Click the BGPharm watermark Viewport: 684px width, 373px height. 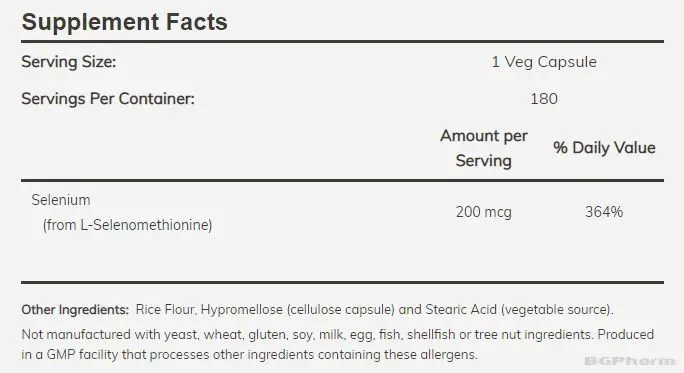click(630, 361)
